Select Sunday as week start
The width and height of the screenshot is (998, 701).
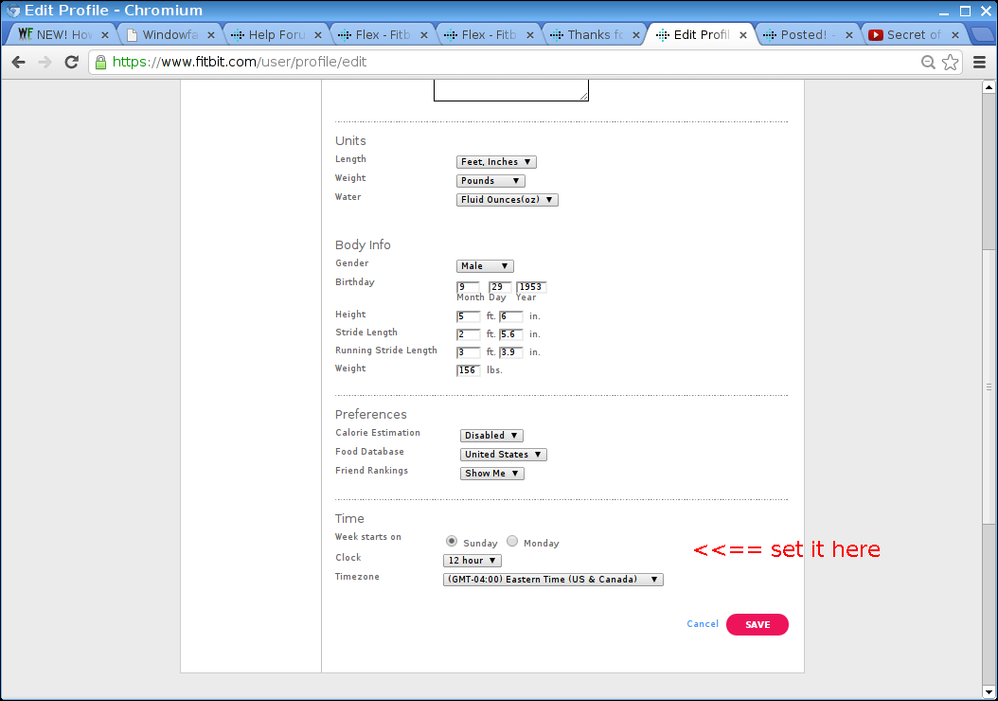(x=451, y=541)
